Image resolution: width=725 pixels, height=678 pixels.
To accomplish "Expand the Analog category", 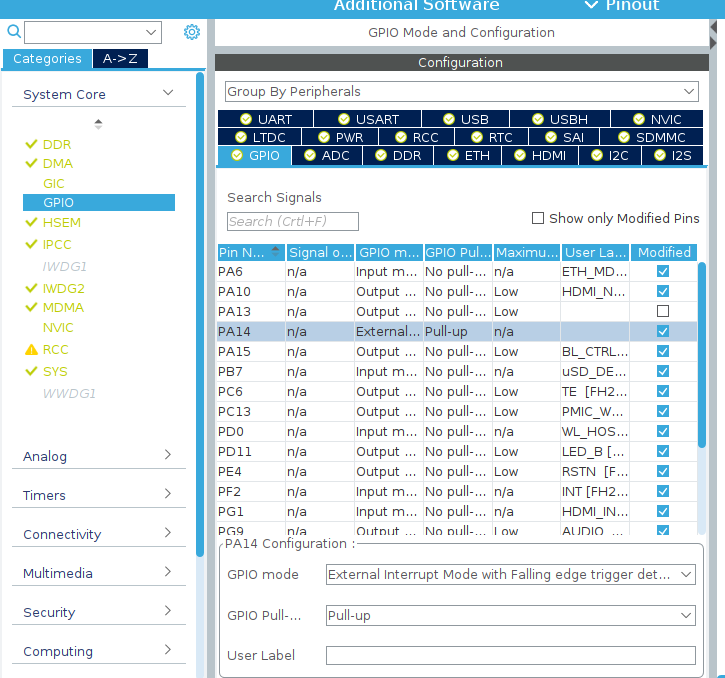I will pos(98,456).
